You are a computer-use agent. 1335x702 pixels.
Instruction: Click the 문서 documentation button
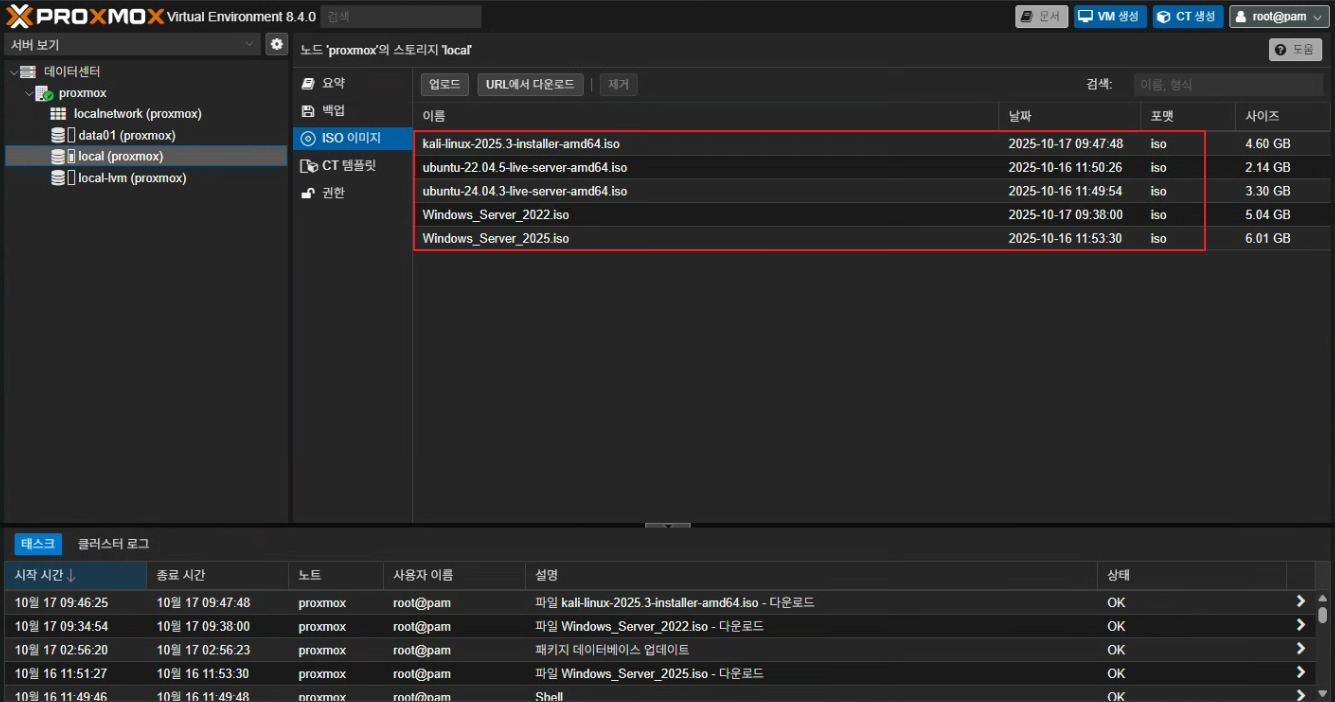(1041, 17)
